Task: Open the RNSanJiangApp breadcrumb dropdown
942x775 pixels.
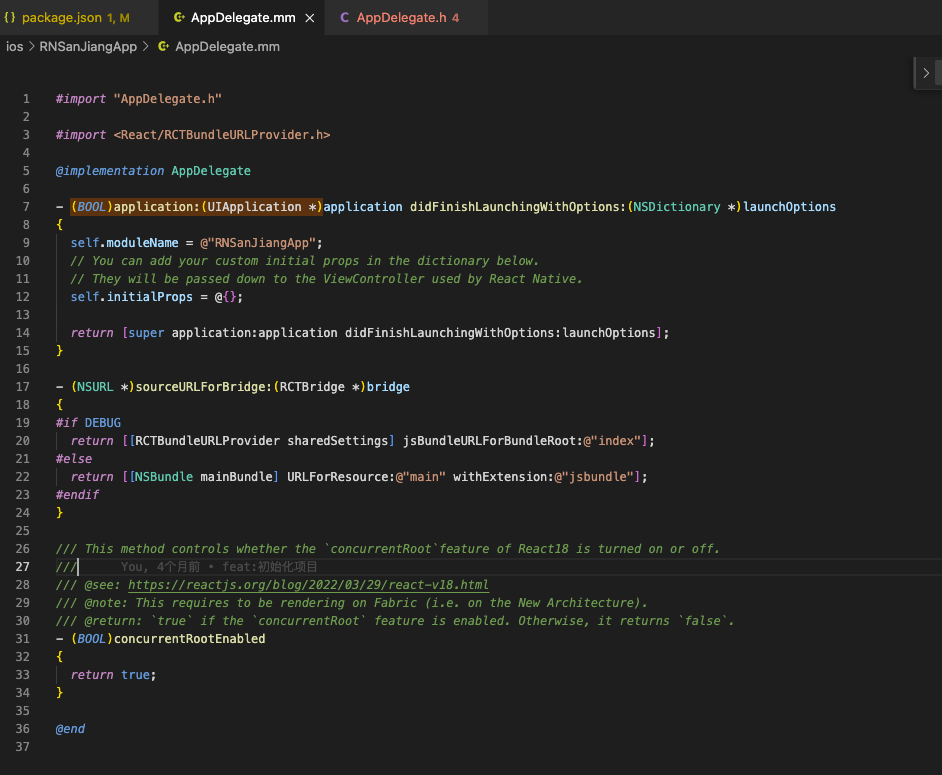Action: coord(87,46)
